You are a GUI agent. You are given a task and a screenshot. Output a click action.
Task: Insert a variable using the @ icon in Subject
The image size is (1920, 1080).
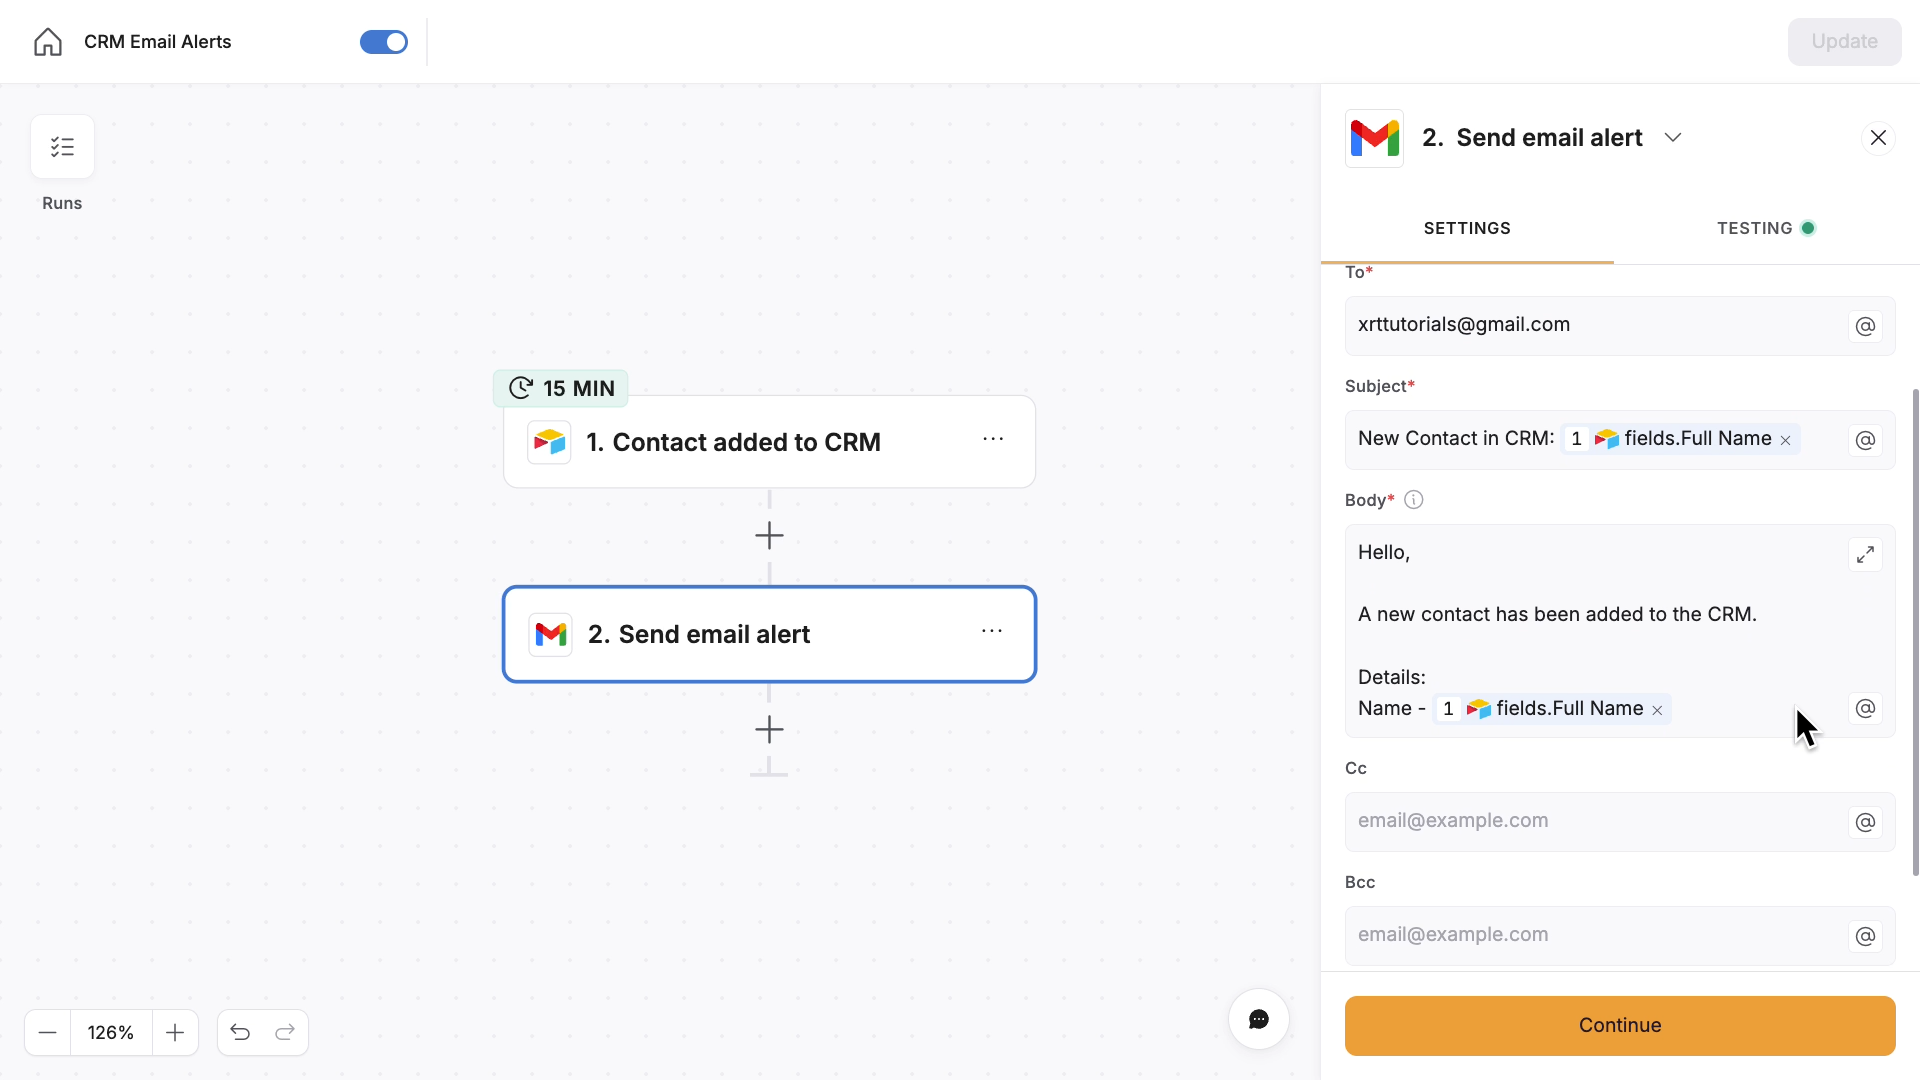tap(1864, 440)
